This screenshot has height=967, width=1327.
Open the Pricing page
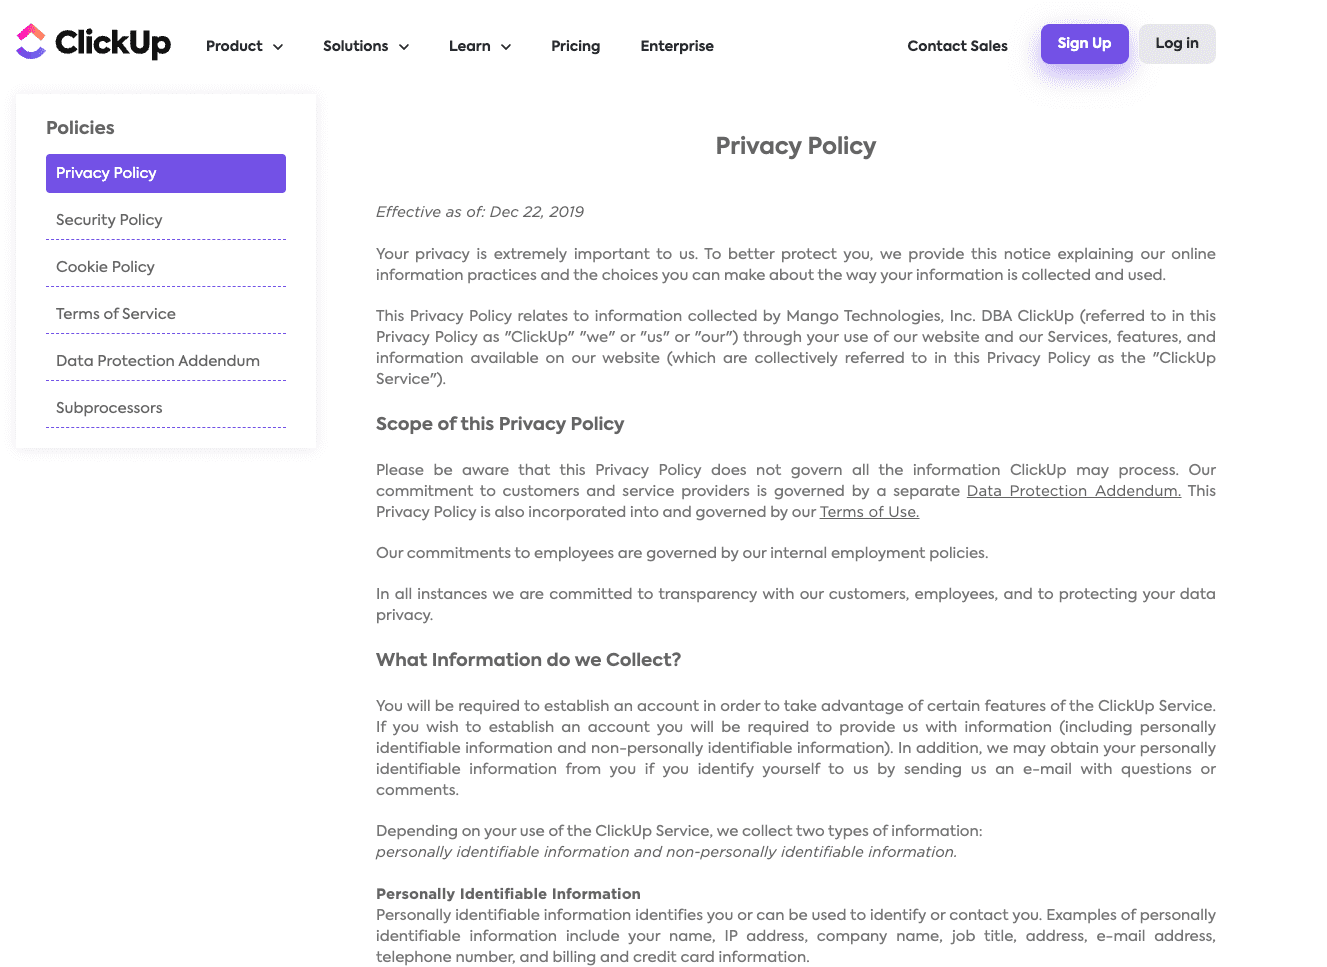pos(575,46)
